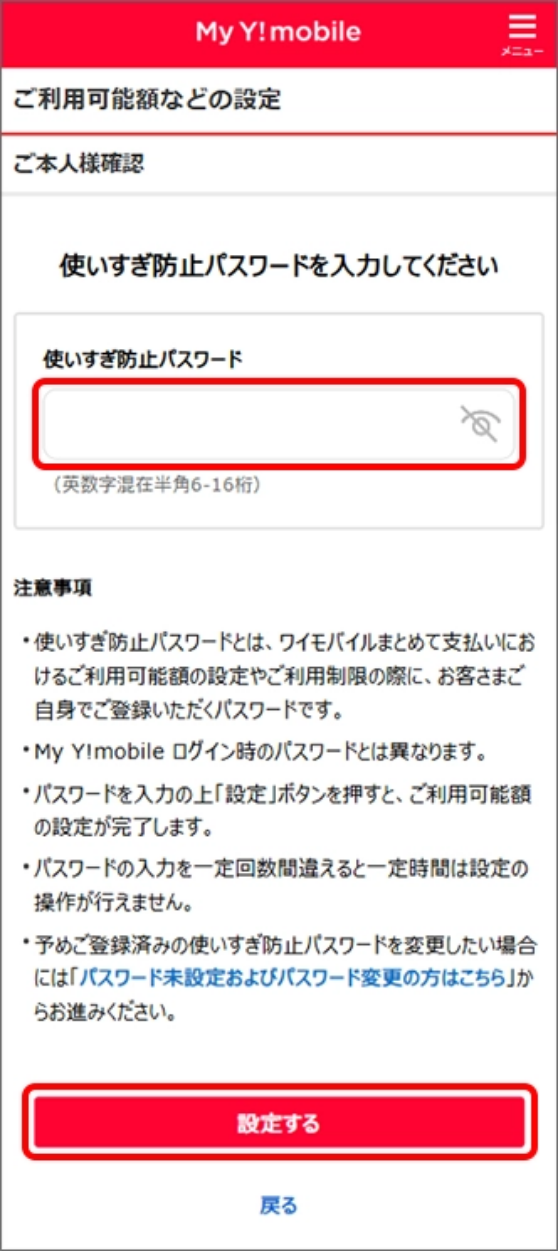Click the 設定する button
The height and width of the screenshot is (1251, 558).
tap(279, 1123)
